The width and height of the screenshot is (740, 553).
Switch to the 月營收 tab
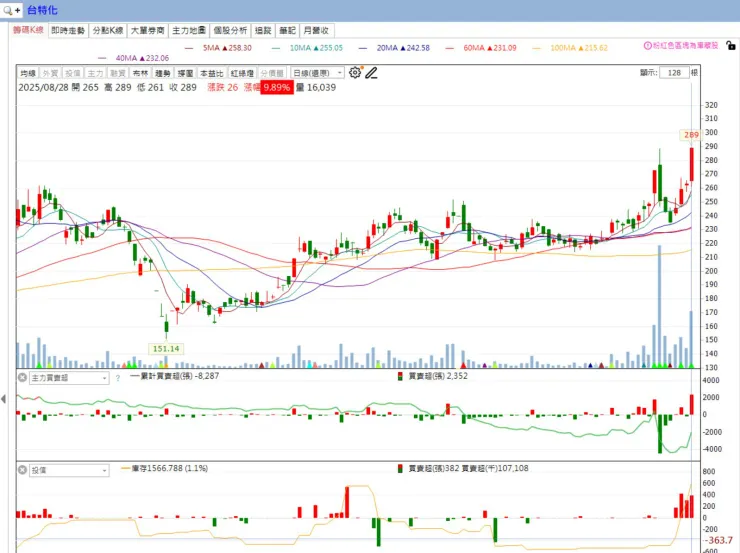[316, 31]
